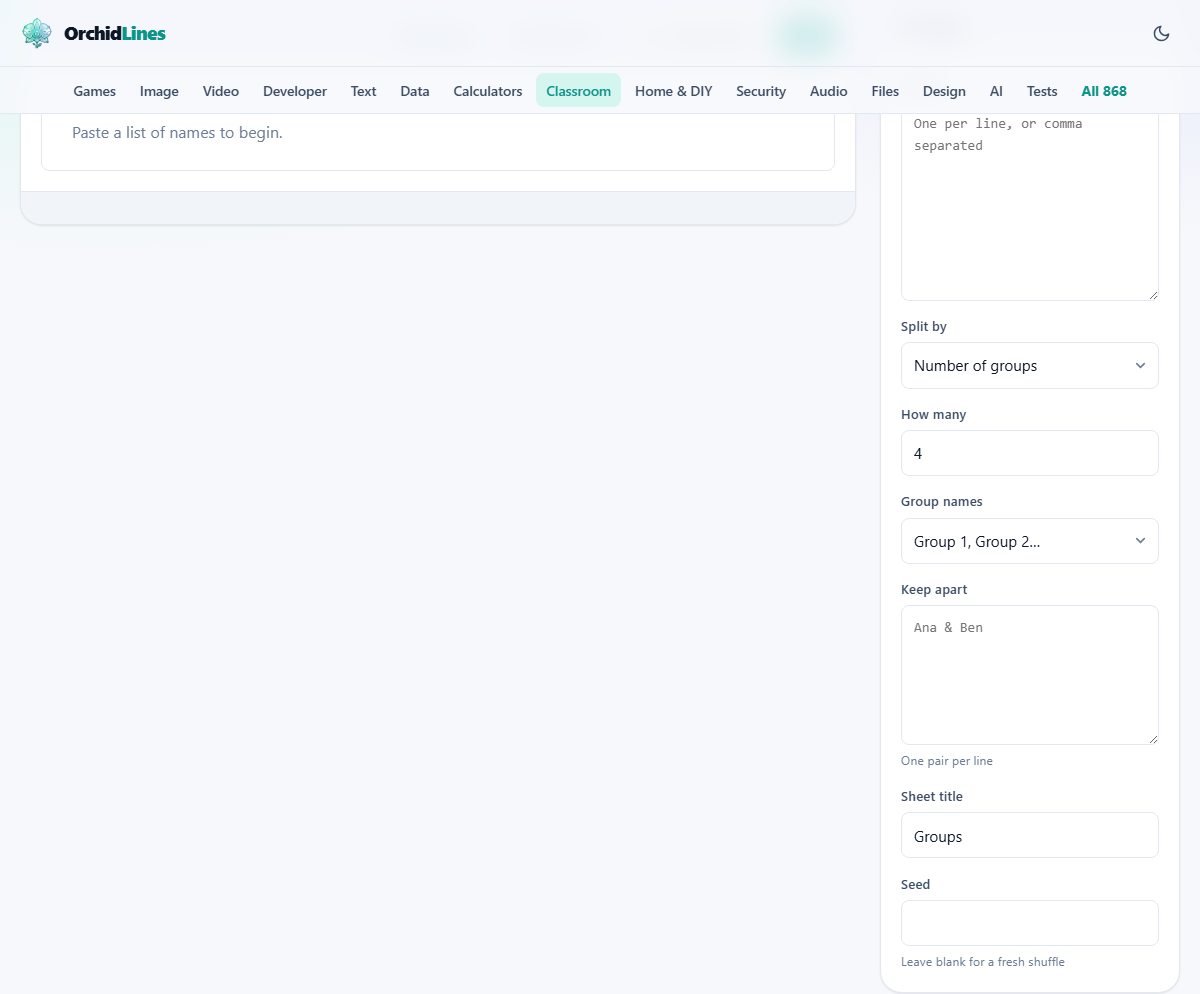Click the Split by dropdown chevron

click(1140, 366)
